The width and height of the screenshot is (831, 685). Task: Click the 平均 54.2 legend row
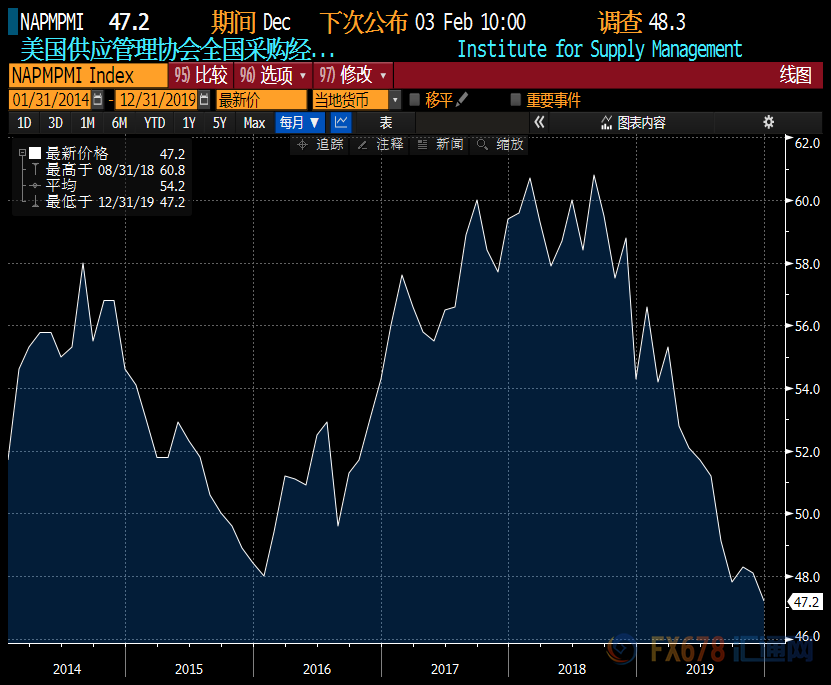(x=108, y=185)
